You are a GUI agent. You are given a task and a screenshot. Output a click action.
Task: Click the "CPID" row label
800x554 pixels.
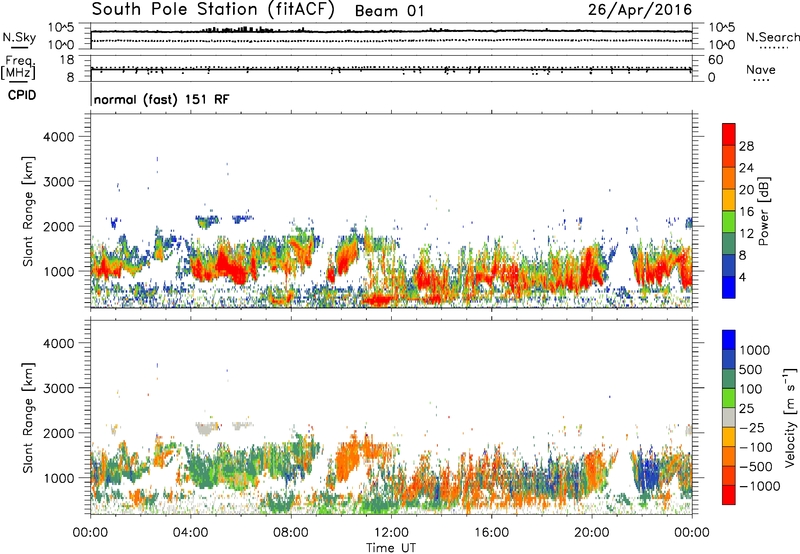(x=22, y=95)
